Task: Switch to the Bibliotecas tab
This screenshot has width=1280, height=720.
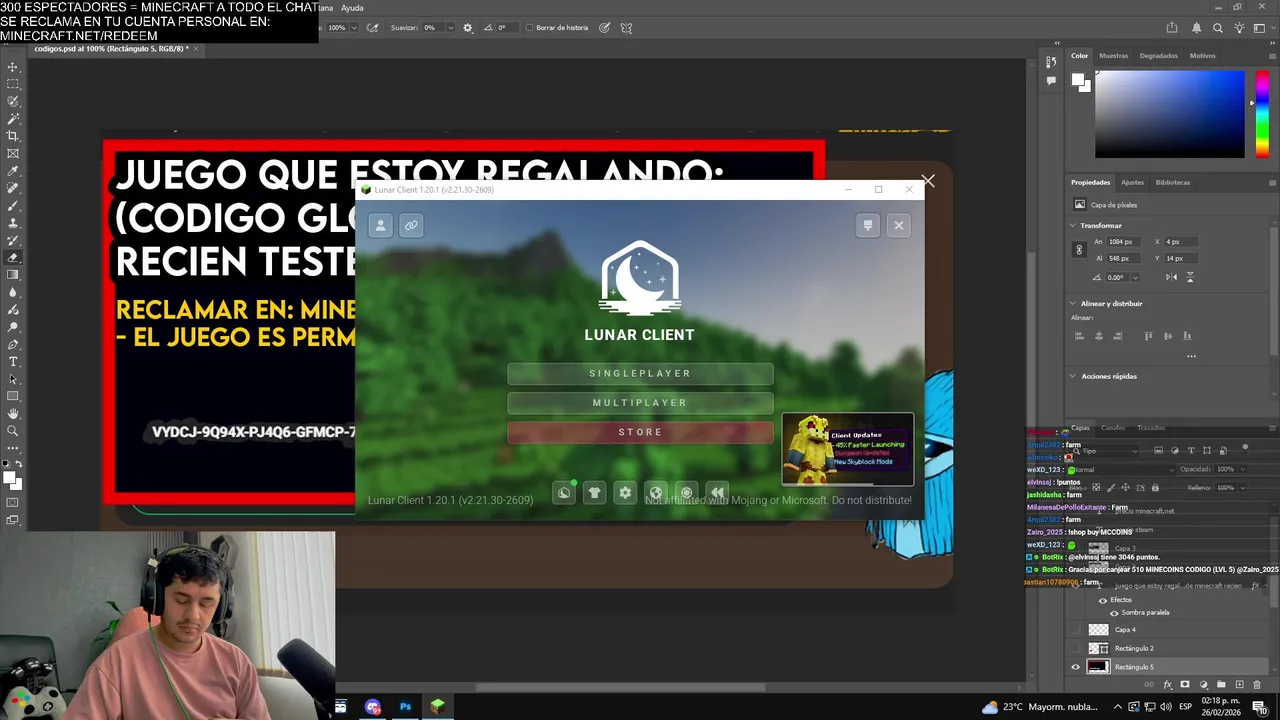Action: coord(1173,182)
